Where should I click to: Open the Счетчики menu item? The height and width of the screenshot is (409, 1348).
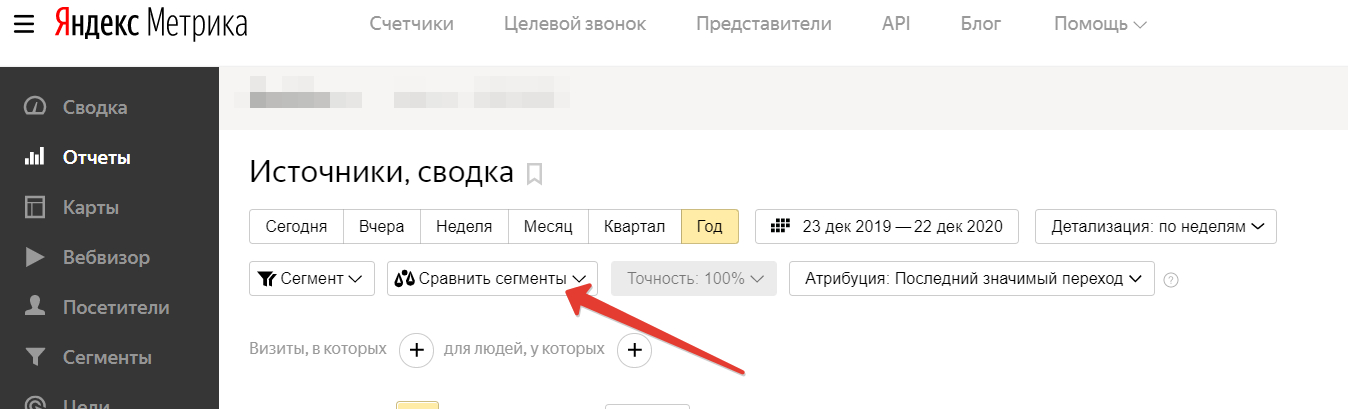click(411, 23)
